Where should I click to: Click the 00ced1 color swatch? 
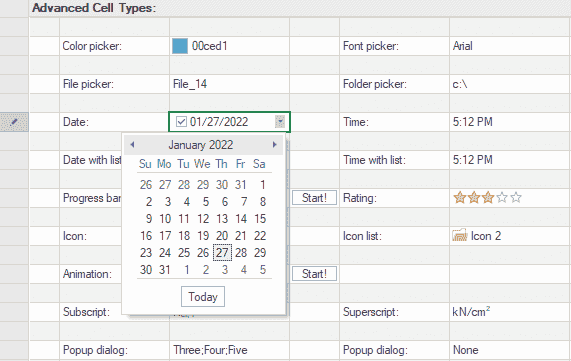pyautogui.click(x=180, y=46)
